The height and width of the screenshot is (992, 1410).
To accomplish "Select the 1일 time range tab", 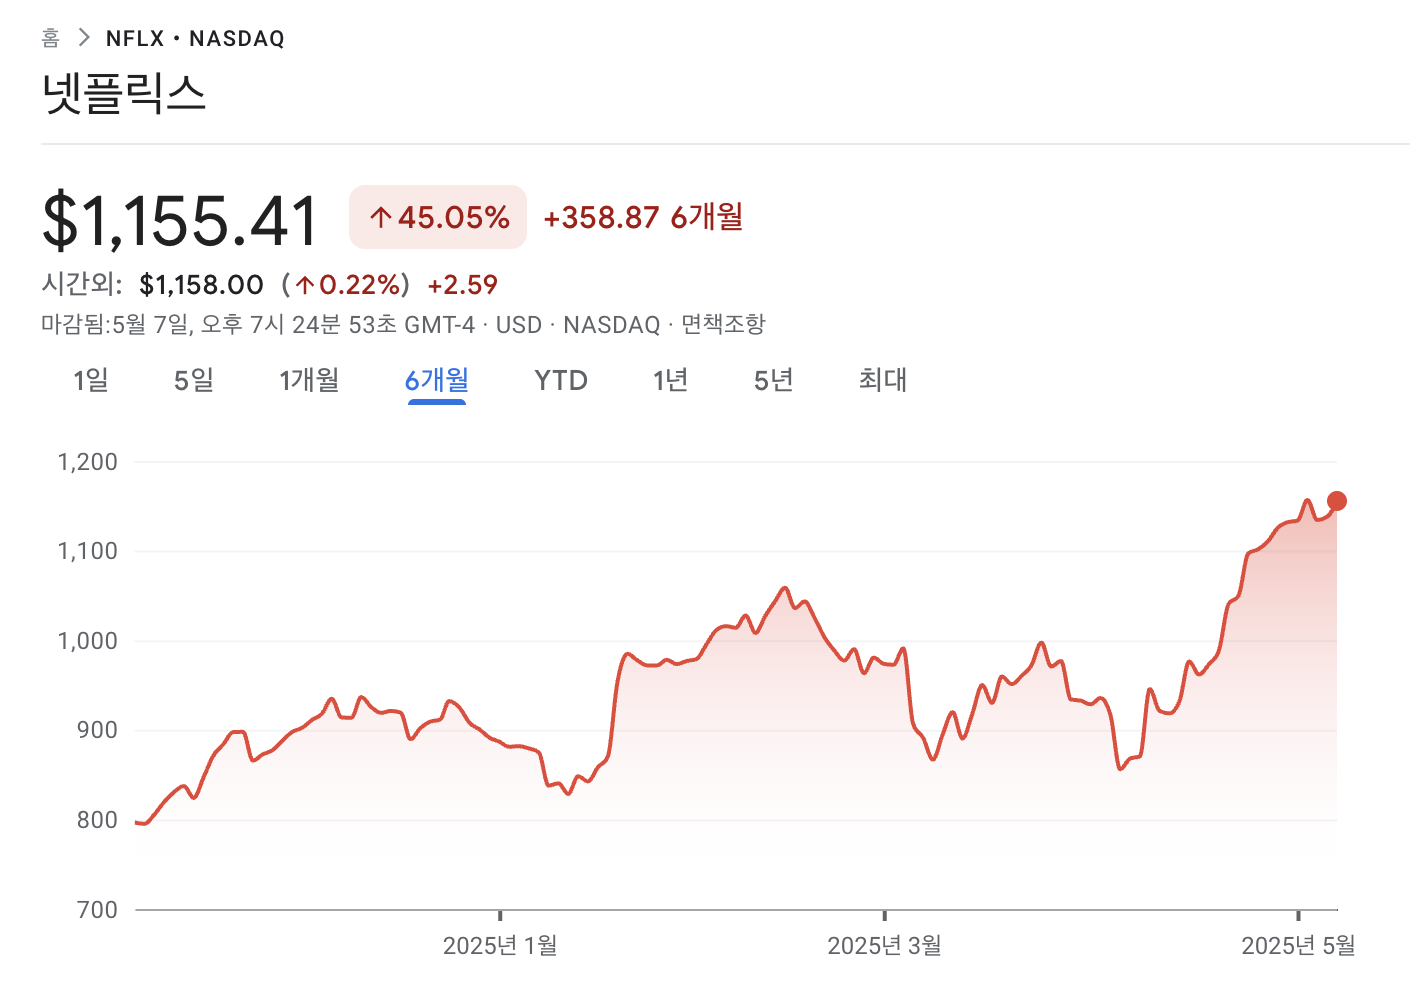I will [x=90, y=380].
